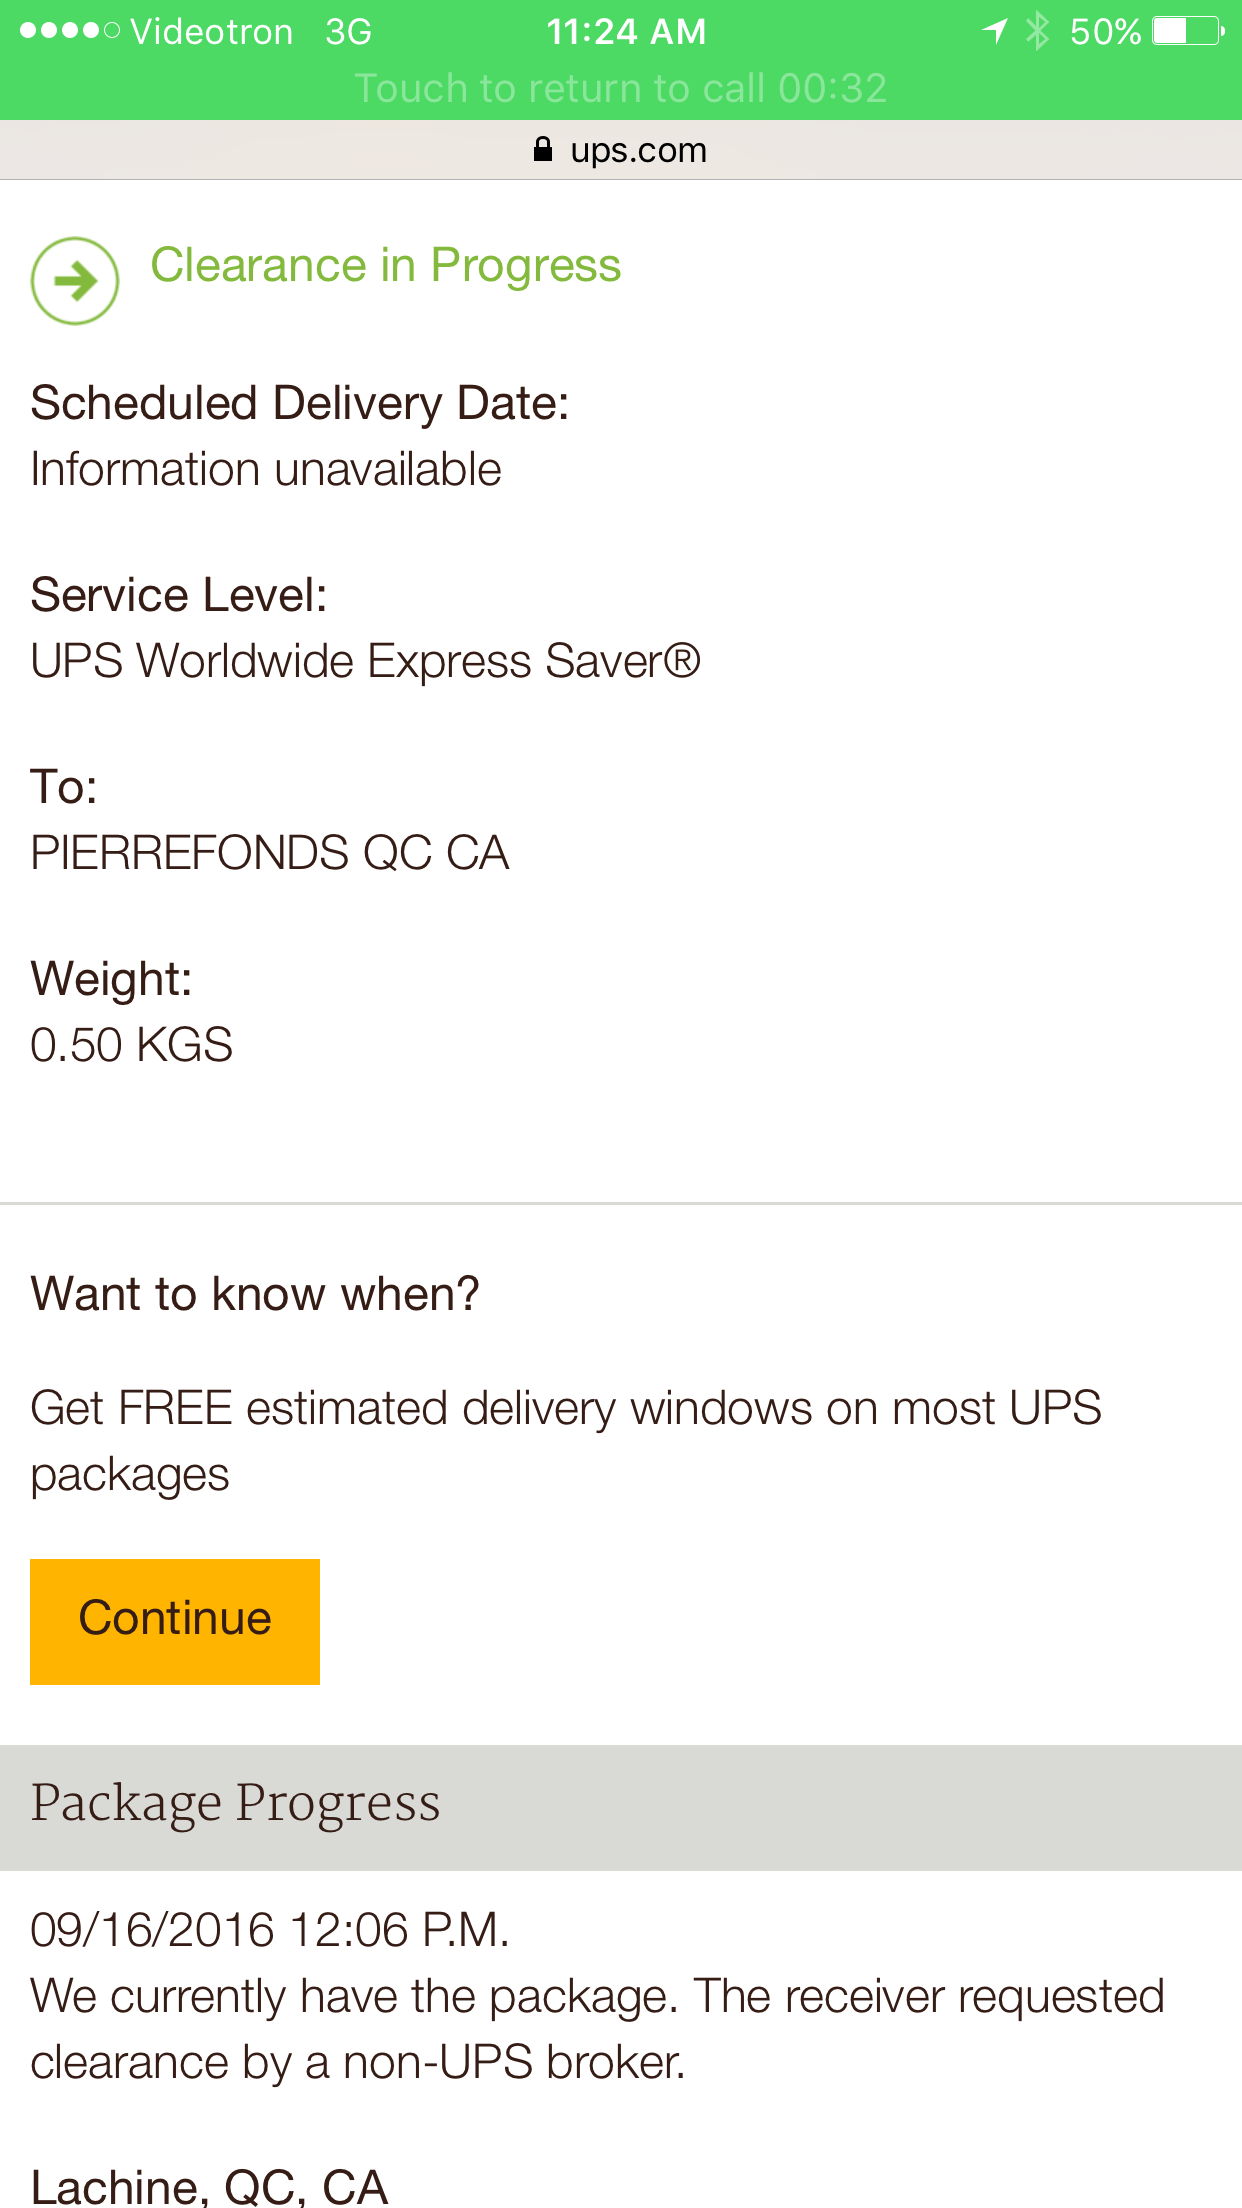Tap the padlock icon beside ups.com
Viewport: 1242px width, 2208px height.
(x=543, y=150)
